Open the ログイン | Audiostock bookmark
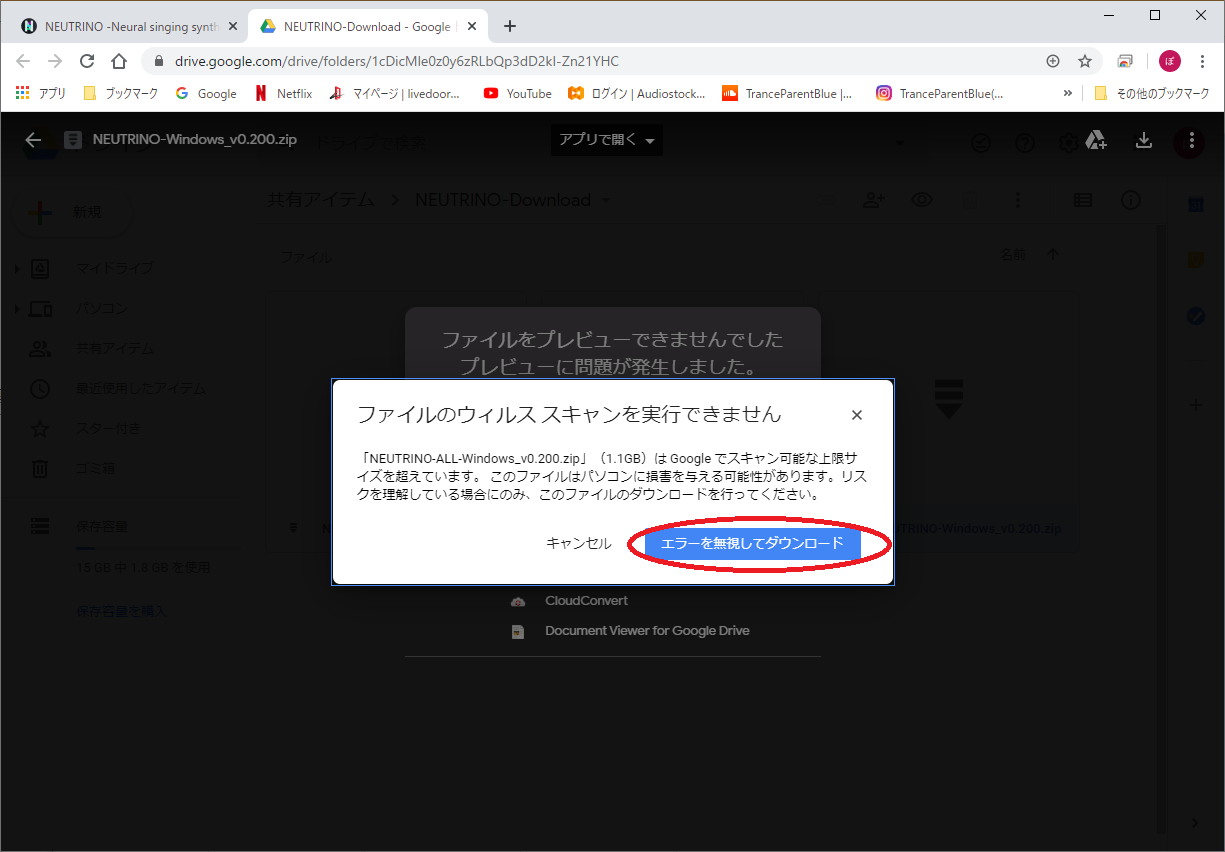 click(x=637, y=93)
